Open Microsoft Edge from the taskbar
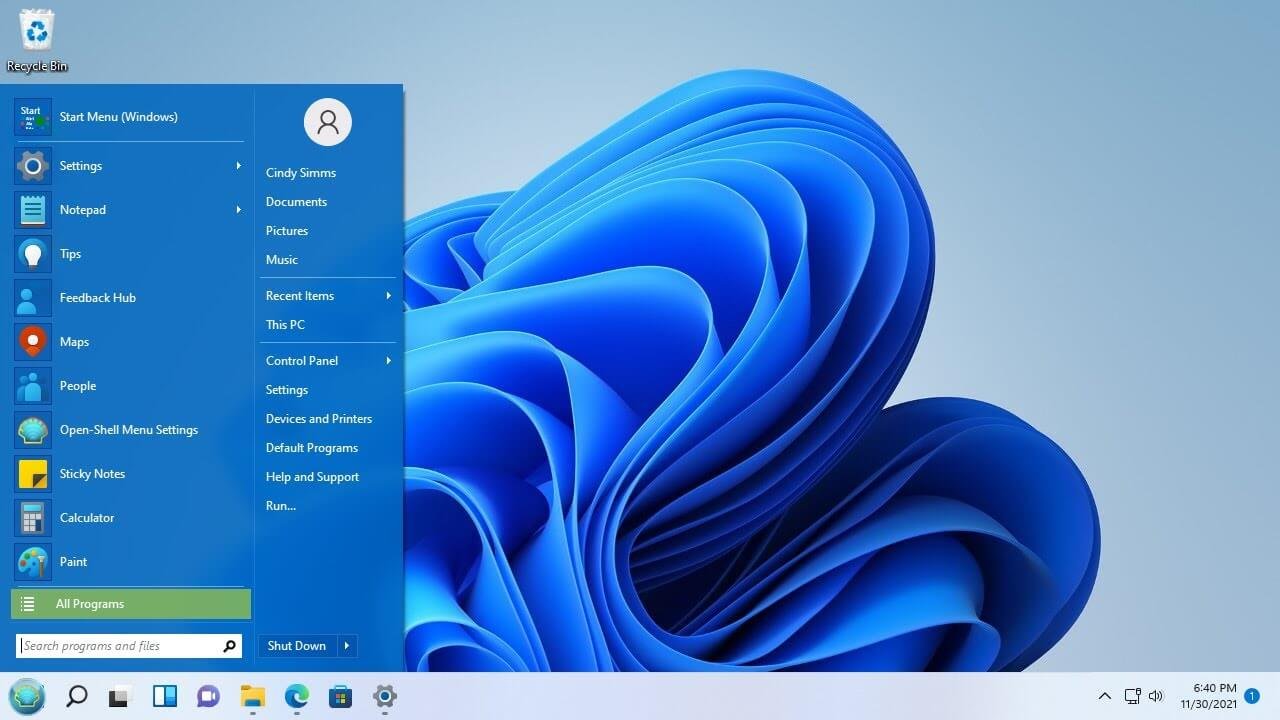Image resolution: width=1280 pixels, height=720 pixels. click(296, 696)
